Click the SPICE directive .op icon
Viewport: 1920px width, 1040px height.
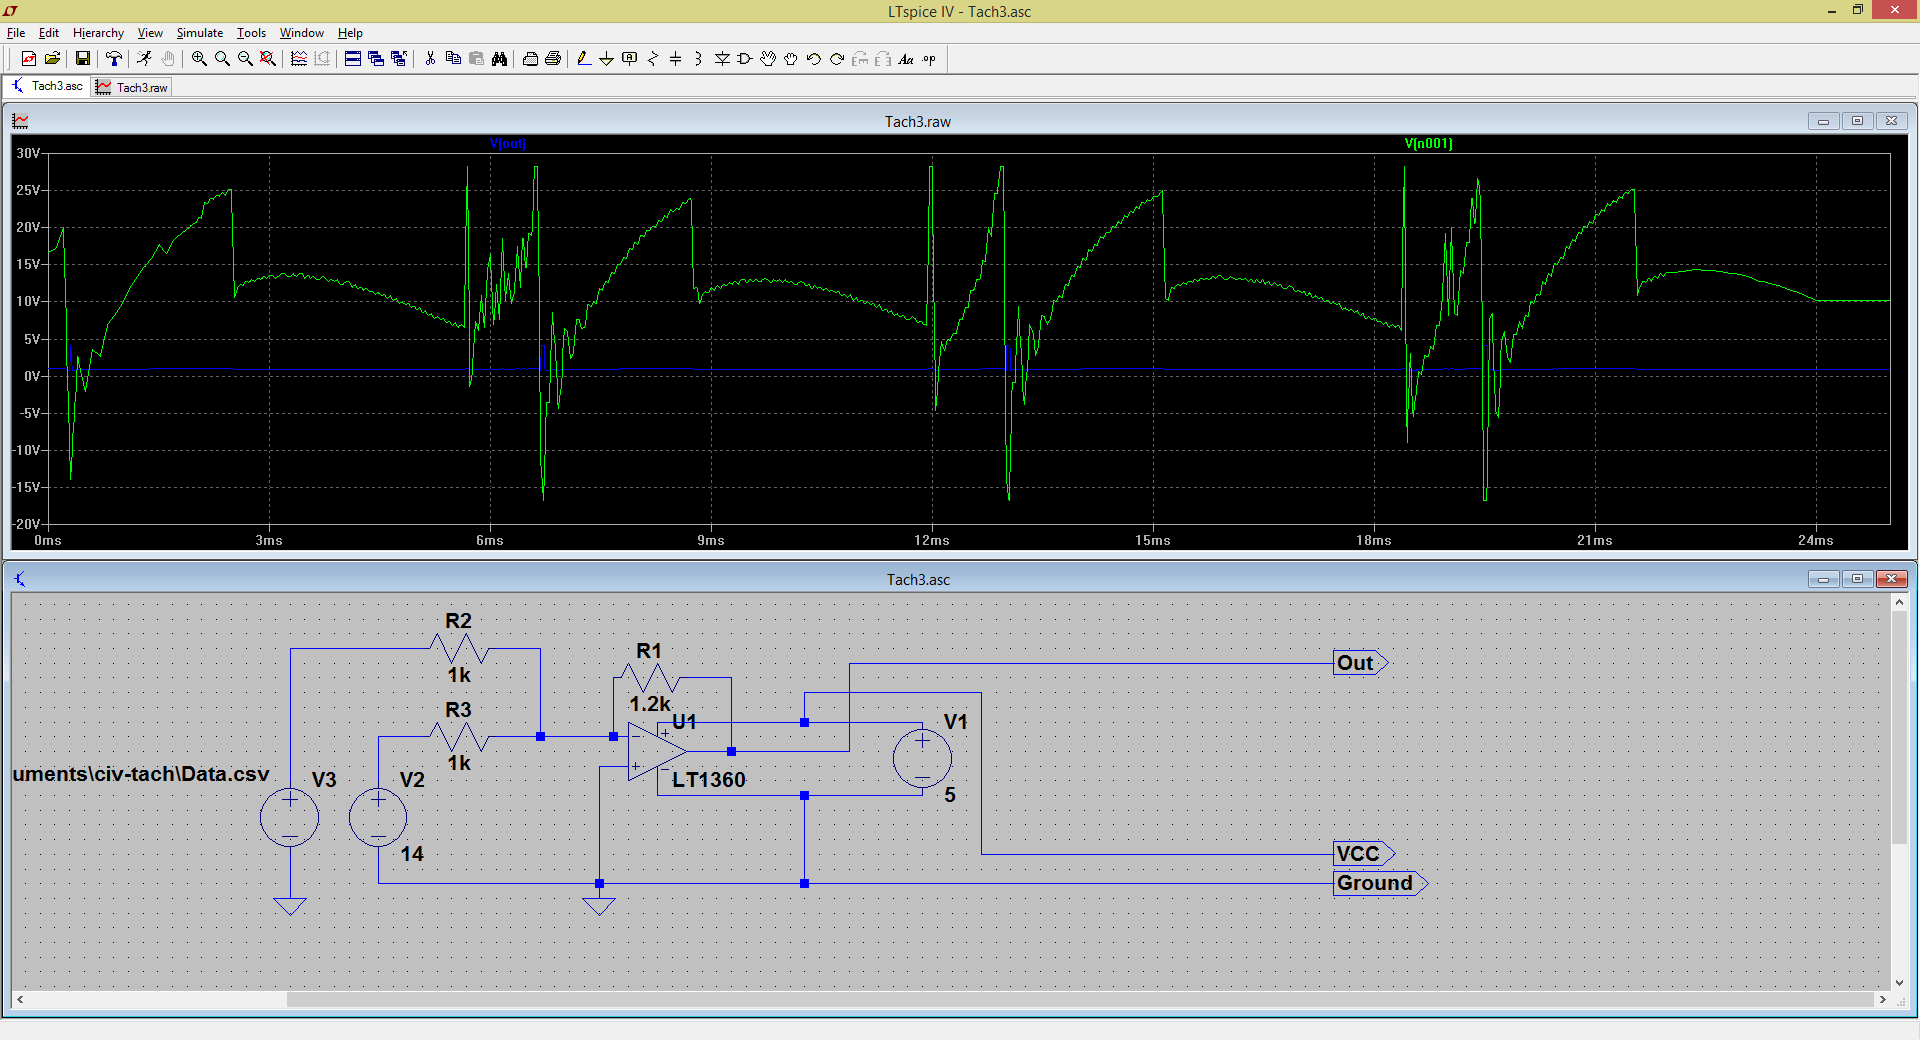click(928, 59)
